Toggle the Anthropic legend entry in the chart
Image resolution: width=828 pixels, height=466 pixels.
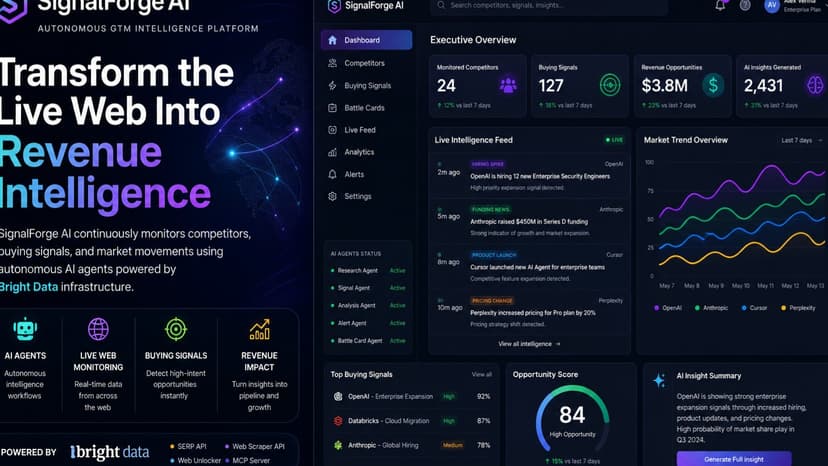711,307
